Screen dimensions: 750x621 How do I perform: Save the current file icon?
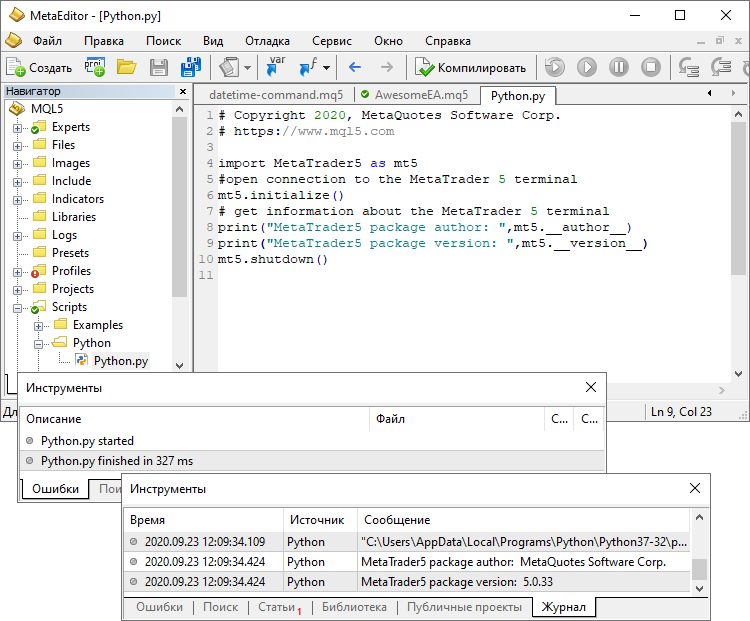[159, 67]
